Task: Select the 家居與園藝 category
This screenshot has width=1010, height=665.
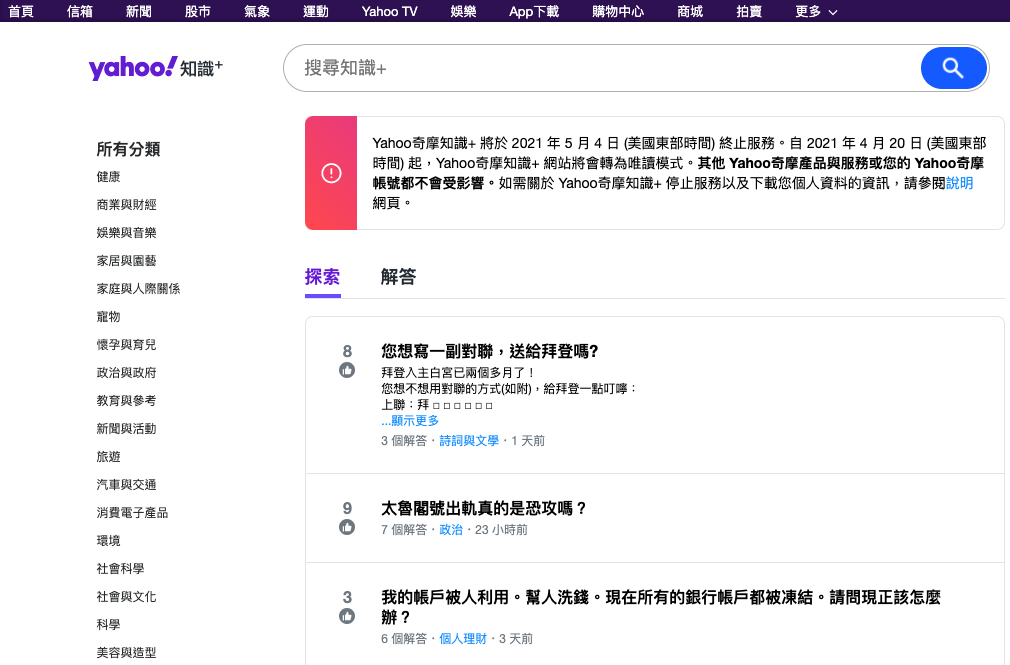Action: click(126, 260)
